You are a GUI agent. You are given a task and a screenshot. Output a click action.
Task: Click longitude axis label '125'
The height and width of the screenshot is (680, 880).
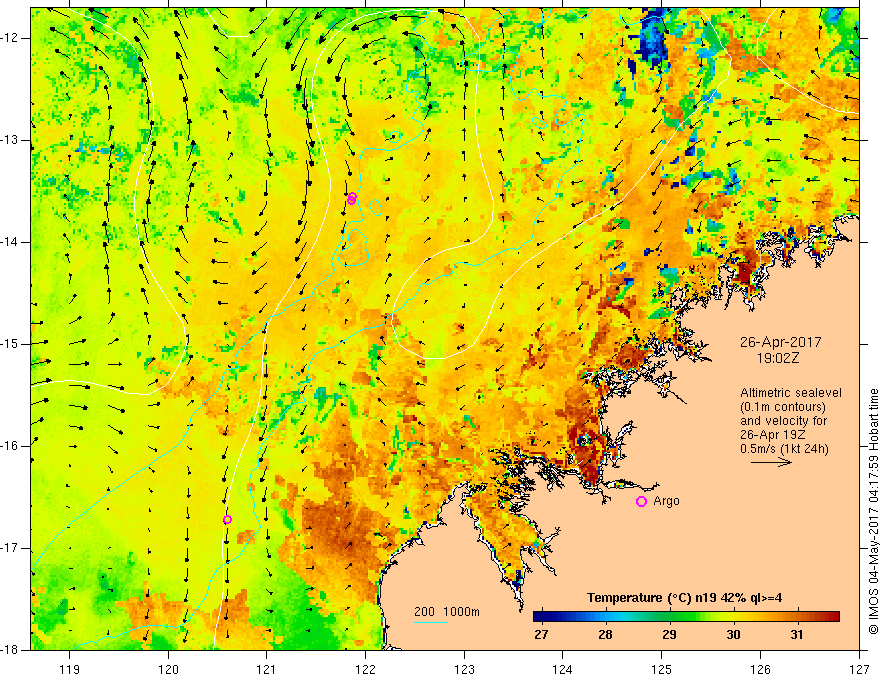tap(662, 669)
